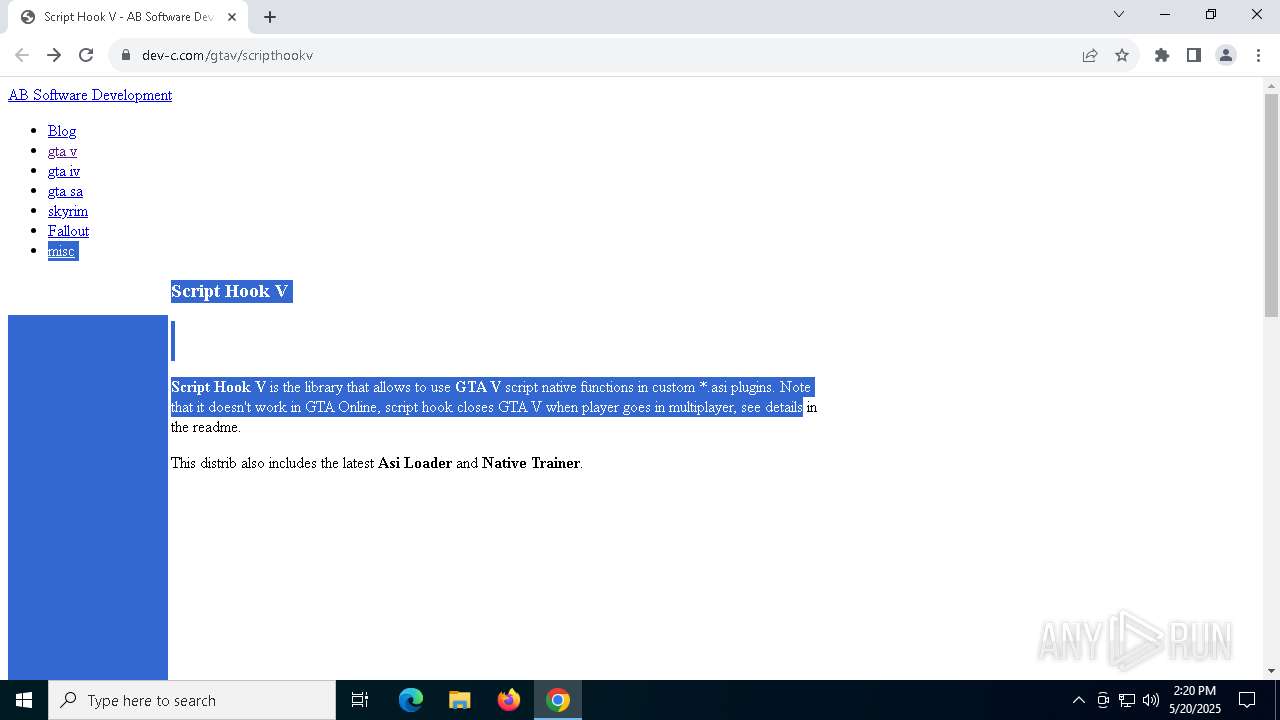Open the Windows Start menu
Image resolution: width=1280 pixels, height=720 pixels.
pyautogui.click(x=24, y=700)
